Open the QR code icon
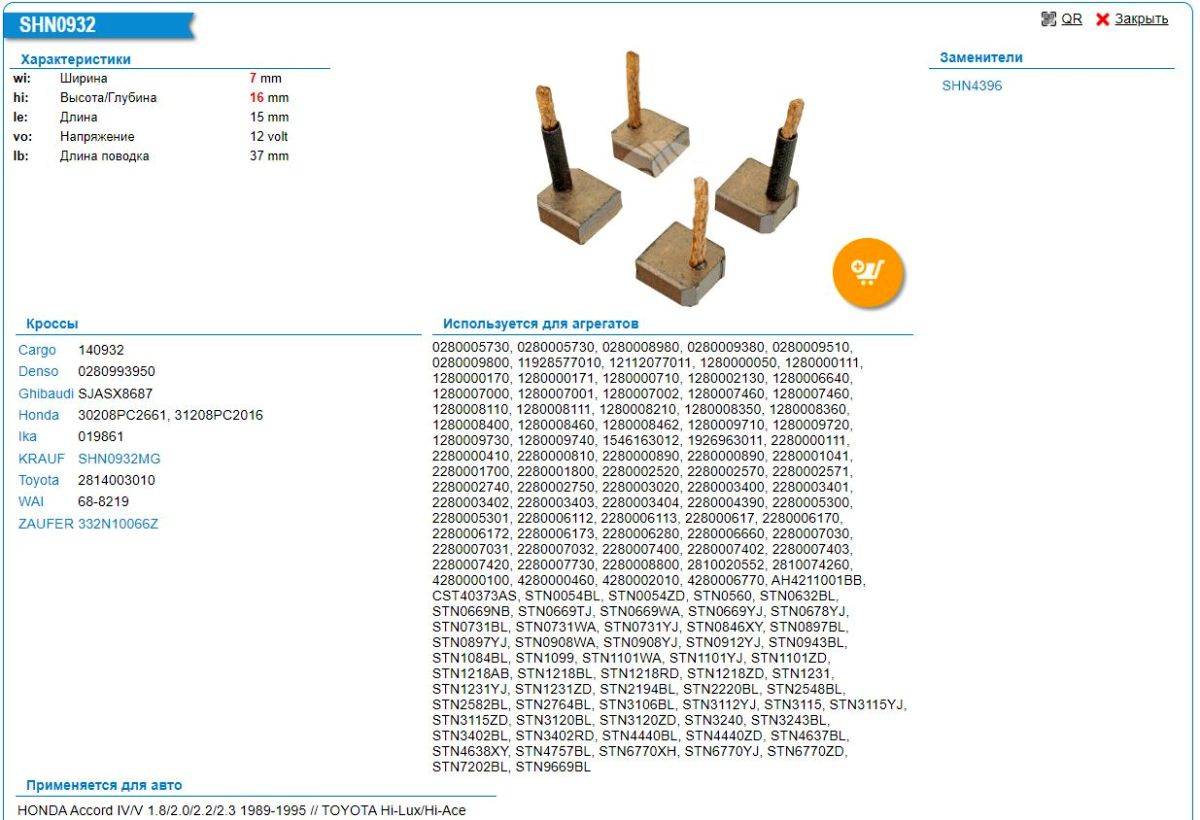This screenshot has width=1200, height=820. 1048,19
